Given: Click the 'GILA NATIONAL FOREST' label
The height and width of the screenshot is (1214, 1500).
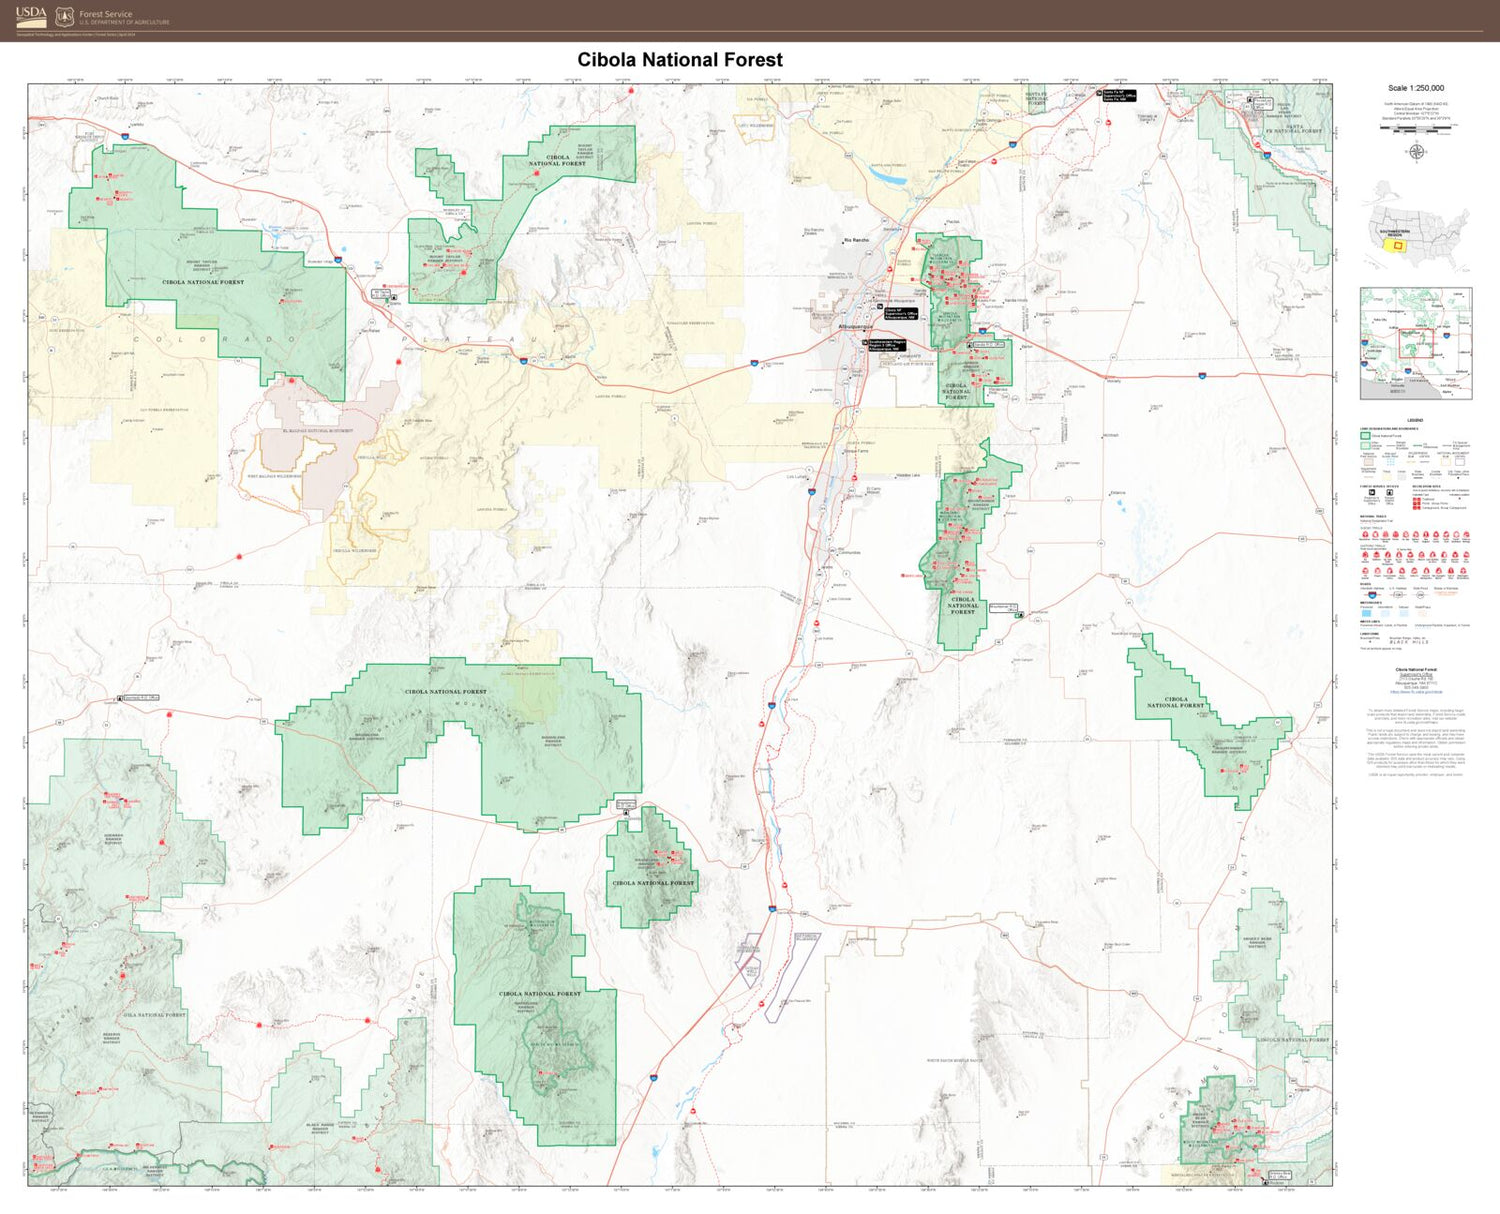Looking at the screenshot, I should 155,1014.
